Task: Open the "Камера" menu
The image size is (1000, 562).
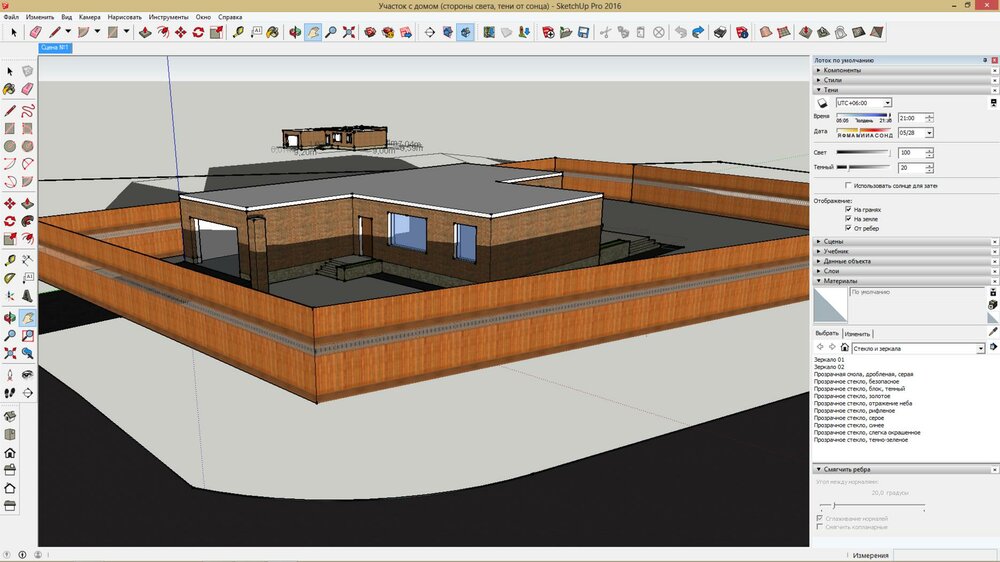Action: [89, 17]
